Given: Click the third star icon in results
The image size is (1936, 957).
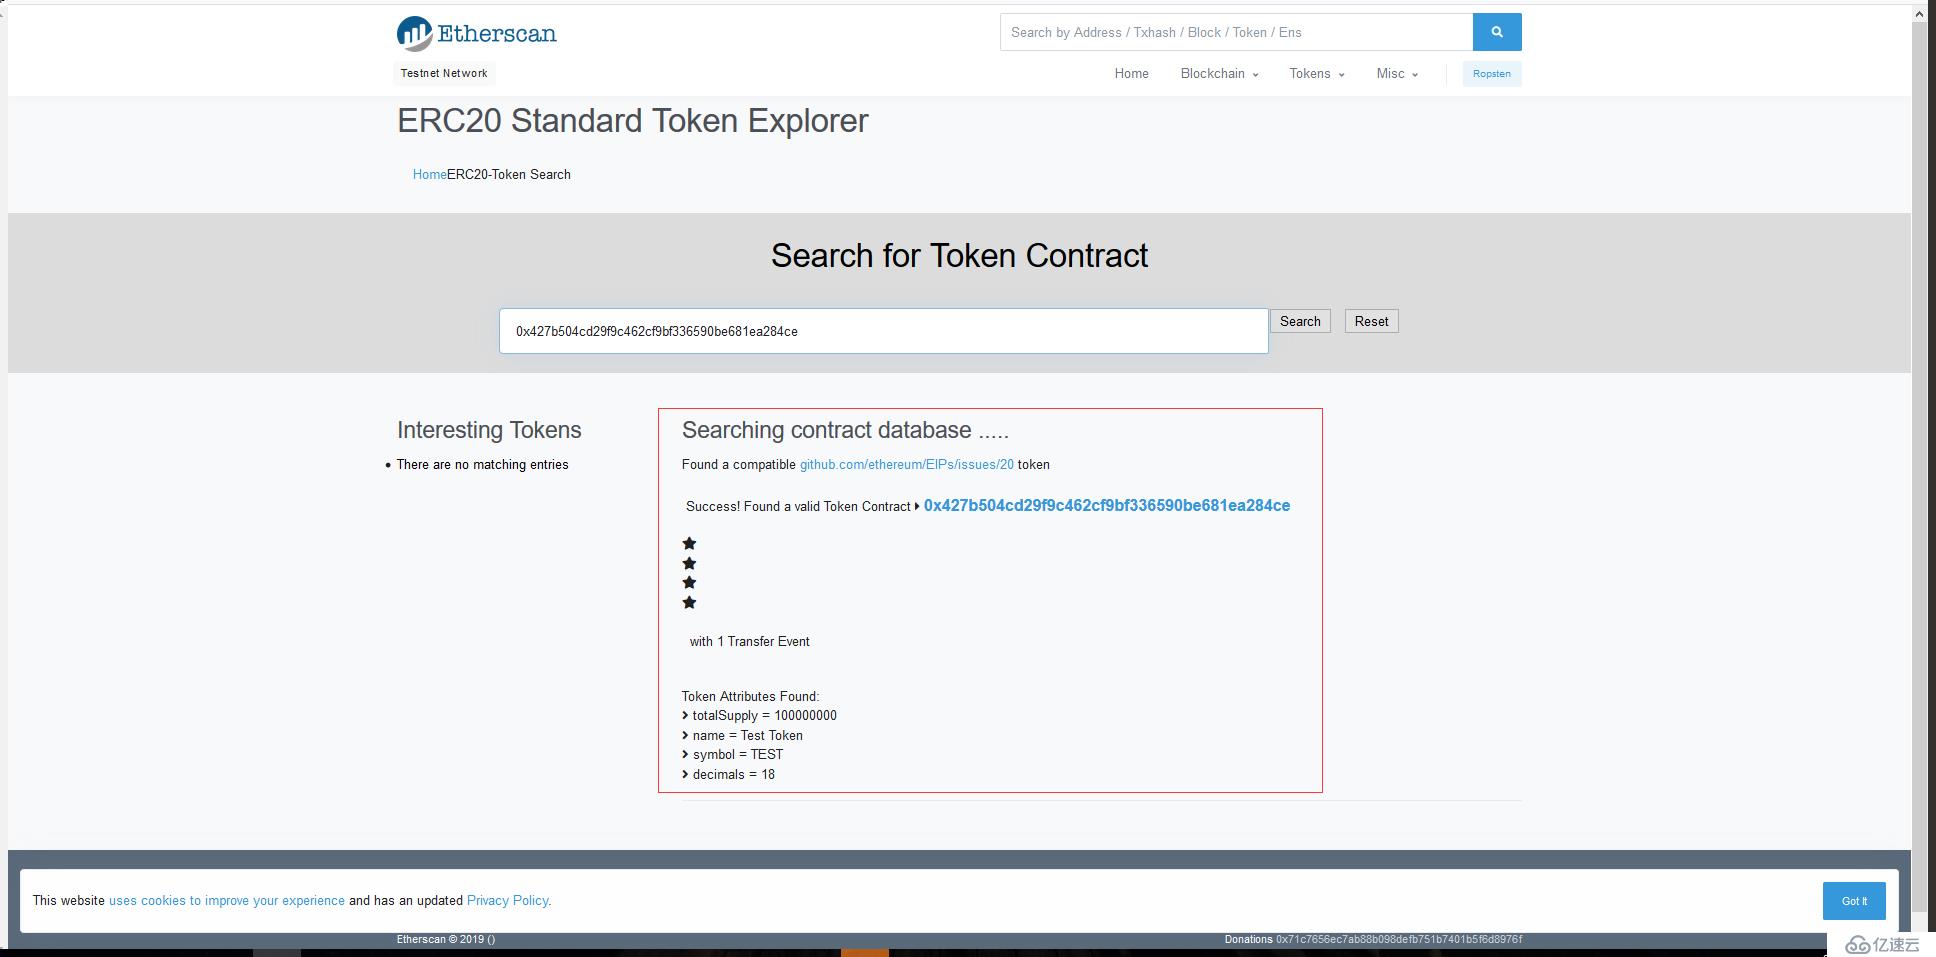Looking at the screenshot, I should pyautogui.click(x=689, y=583).
